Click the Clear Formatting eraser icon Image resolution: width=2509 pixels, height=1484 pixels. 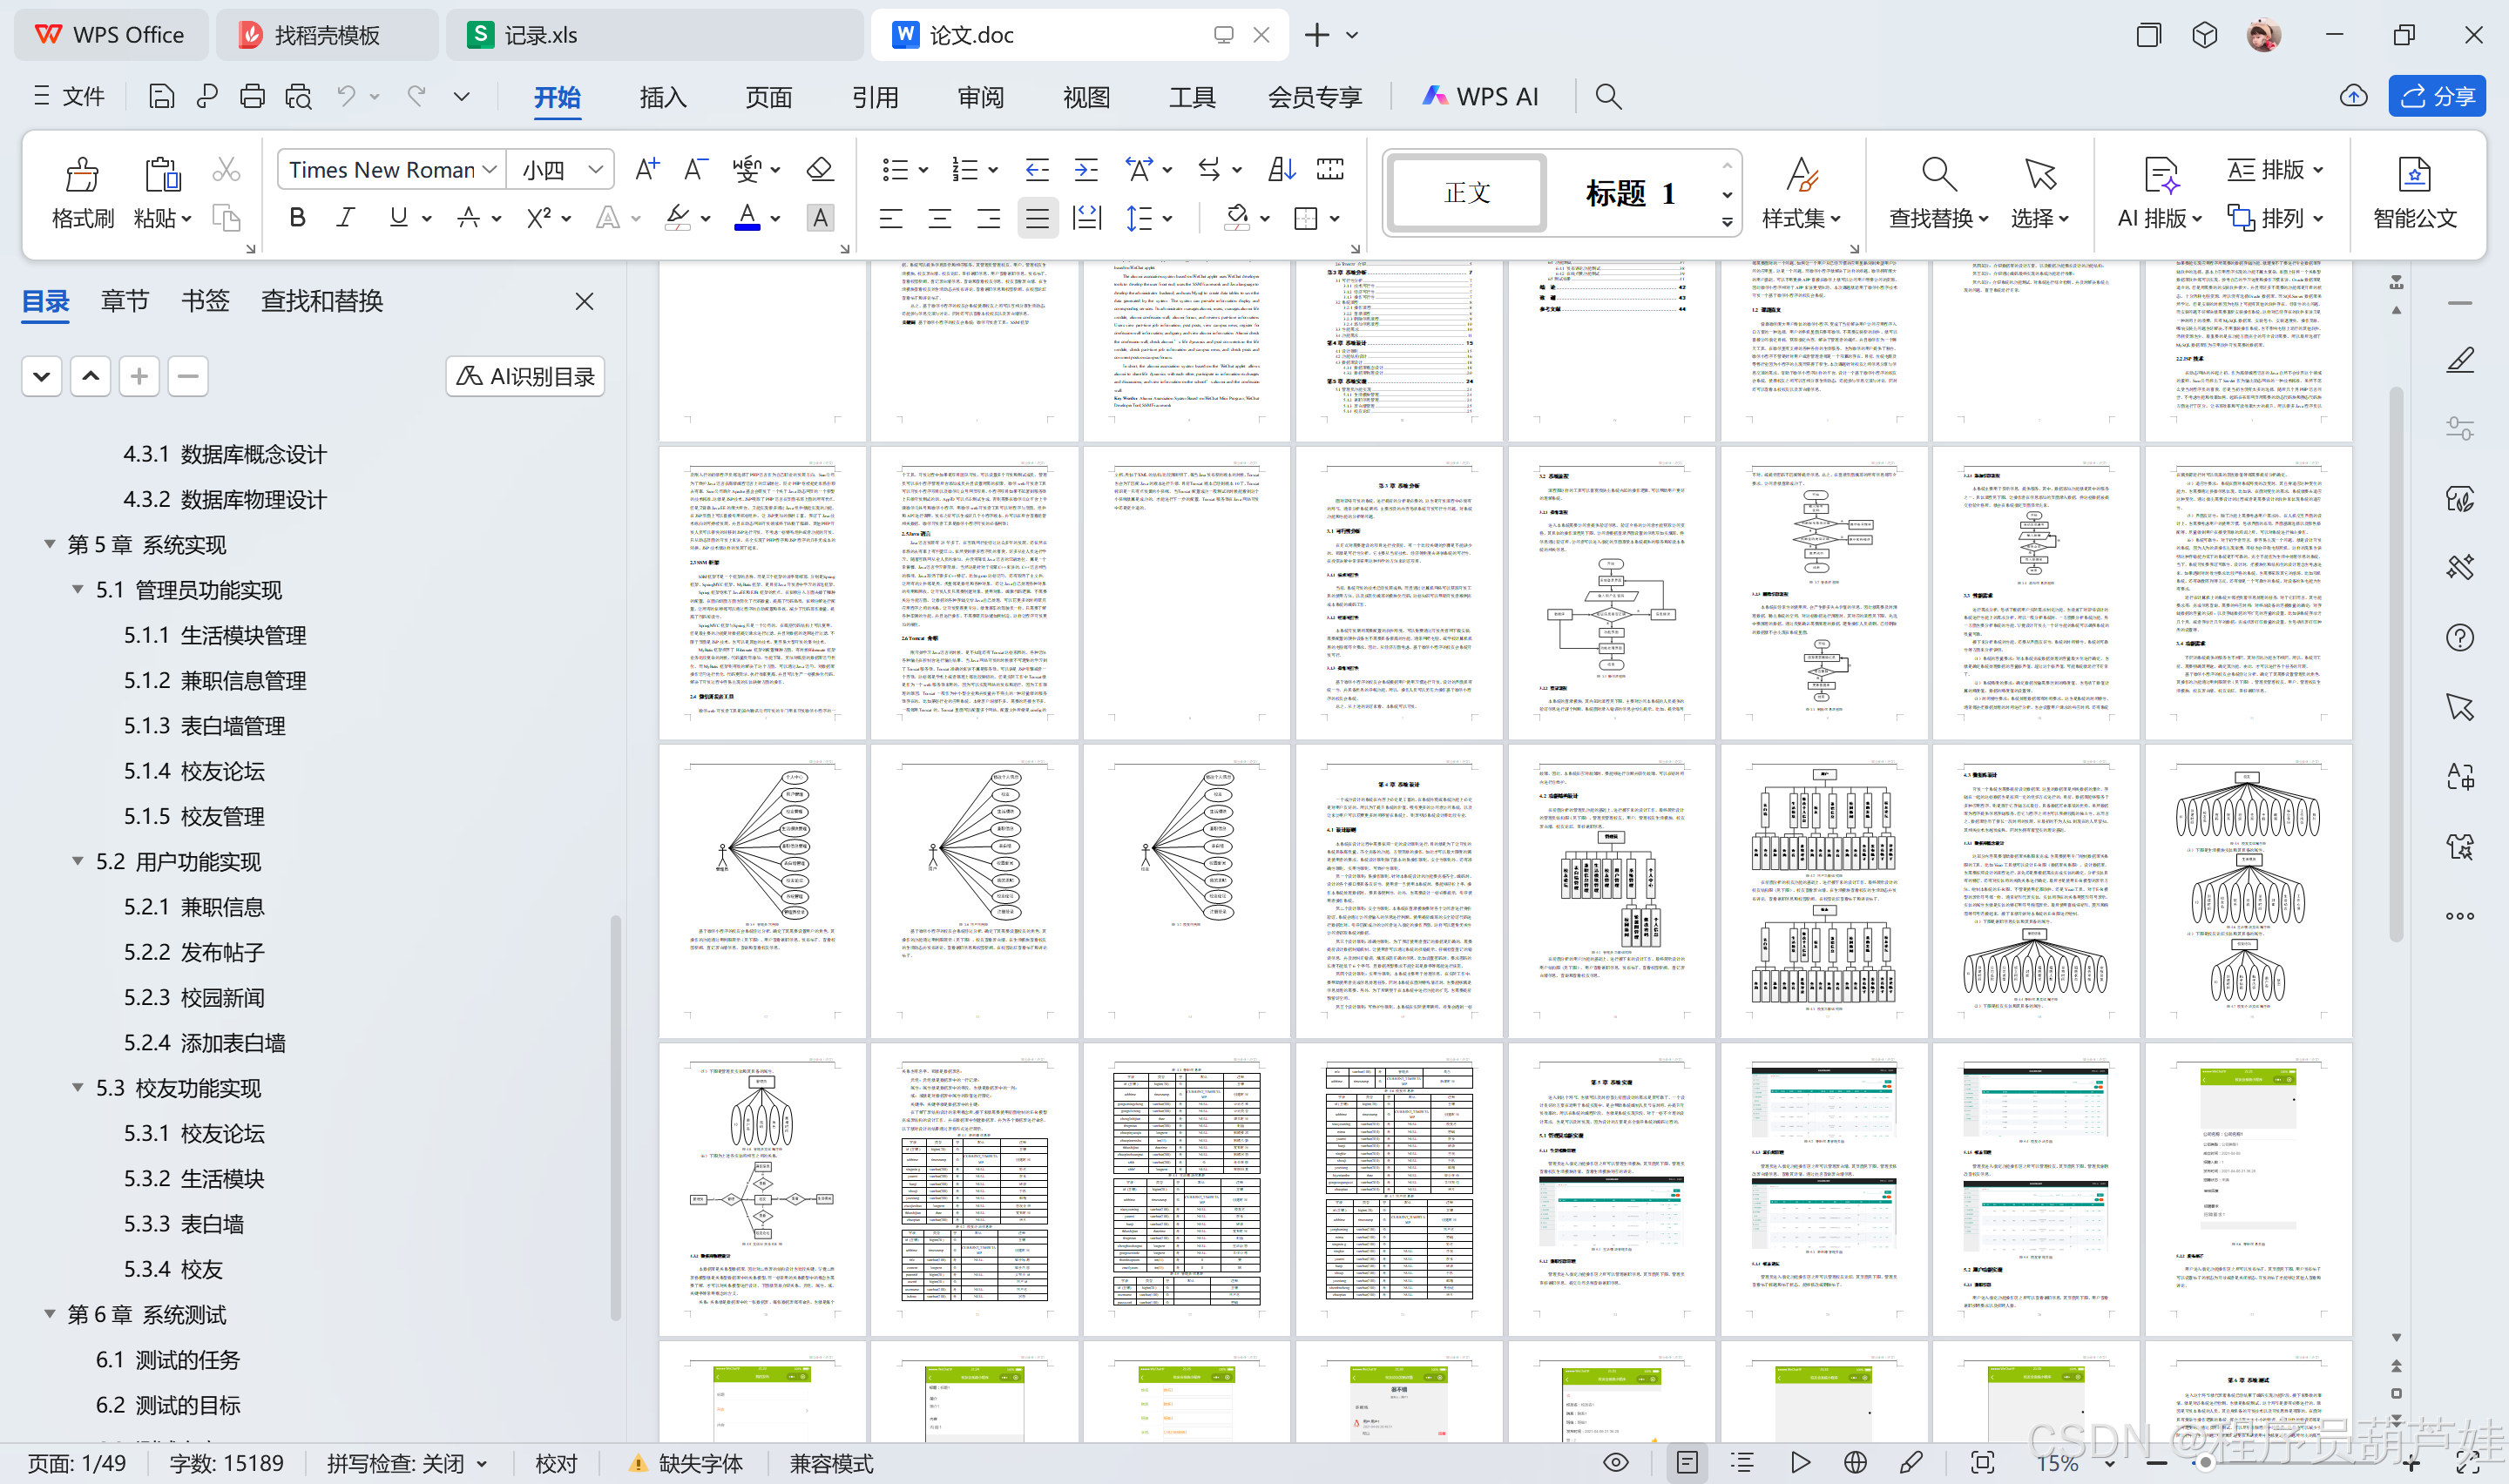(820, 169)
